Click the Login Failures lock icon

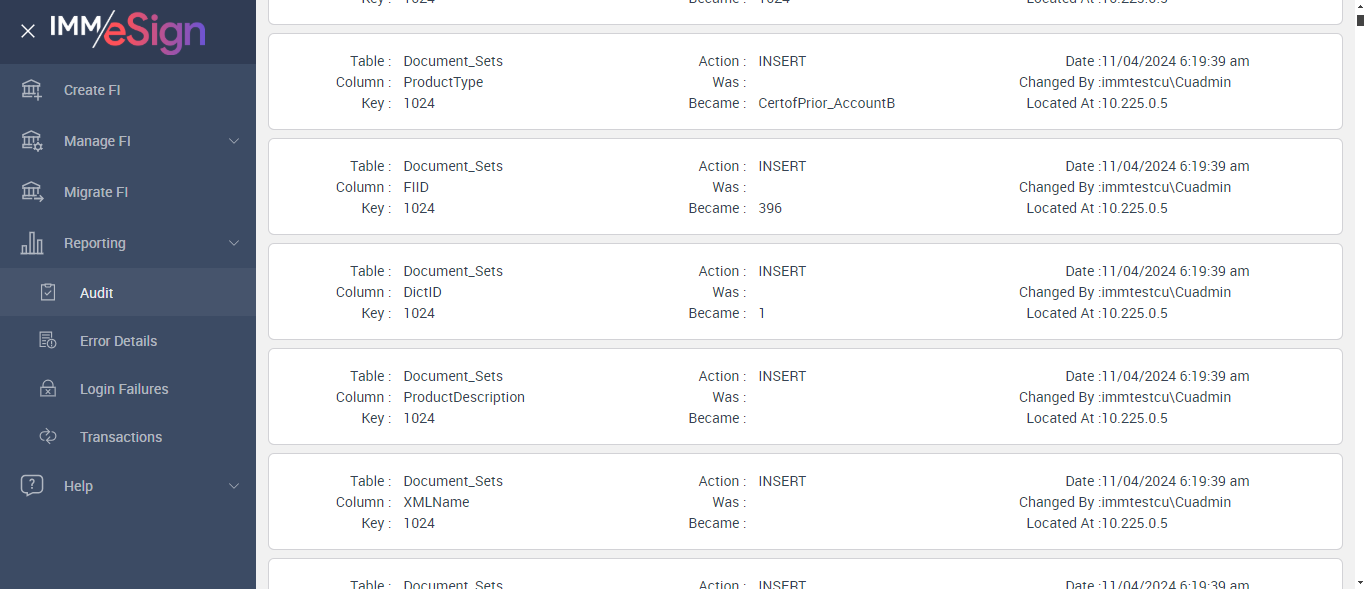point(48,389)
